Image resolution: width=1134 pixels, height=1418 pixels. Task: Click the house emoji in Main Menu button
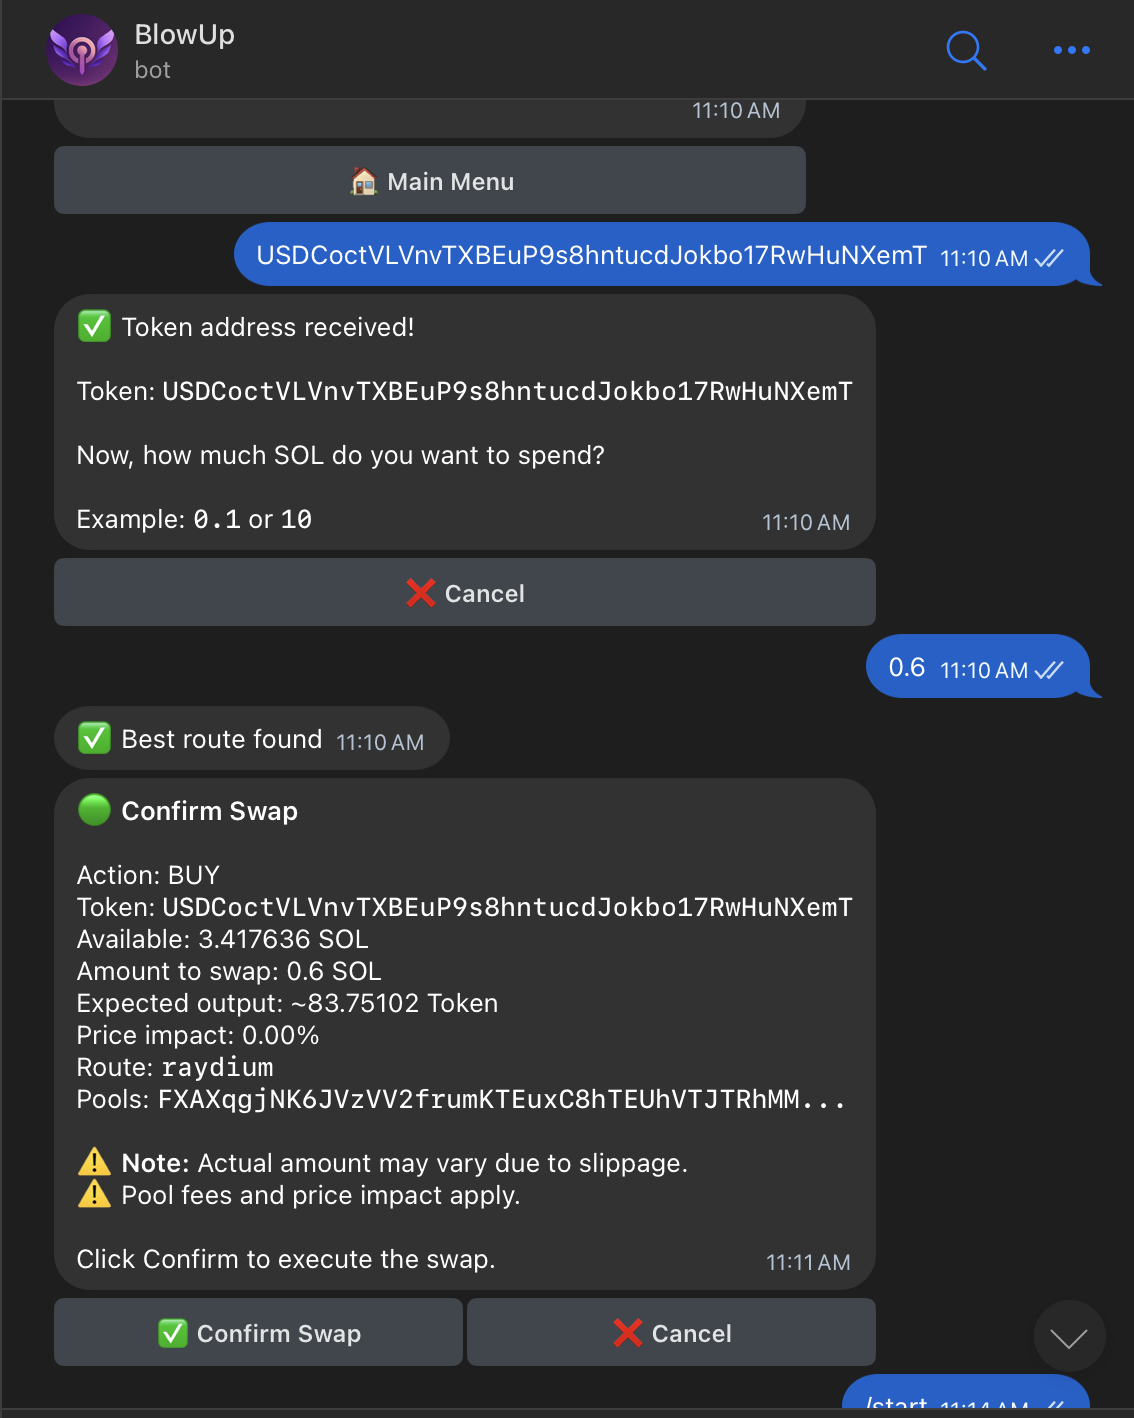coord(363,181)
